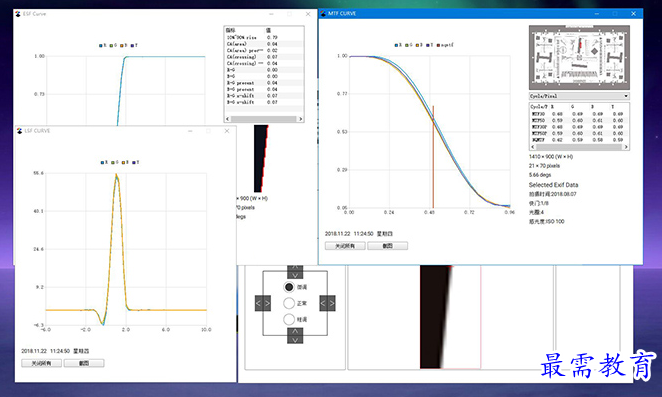Image resolution: width=662 pixels, height=397 pixels.
Task: Click the left-side '<' arrow of the ROI box
Action: click(x=259, y=303)
